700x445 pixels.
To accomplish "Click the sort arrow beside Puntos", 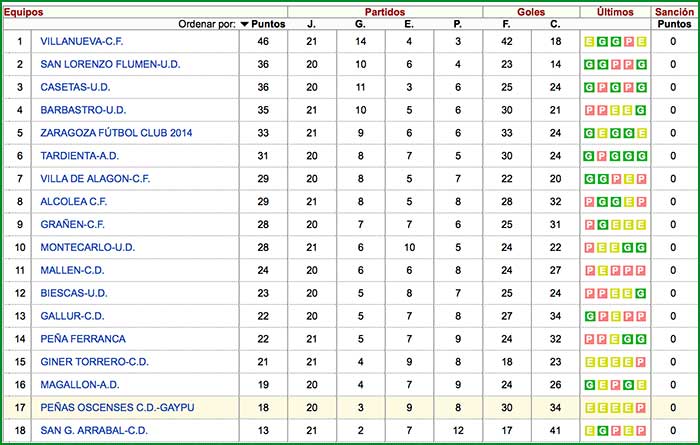I will tap(245, 23).
